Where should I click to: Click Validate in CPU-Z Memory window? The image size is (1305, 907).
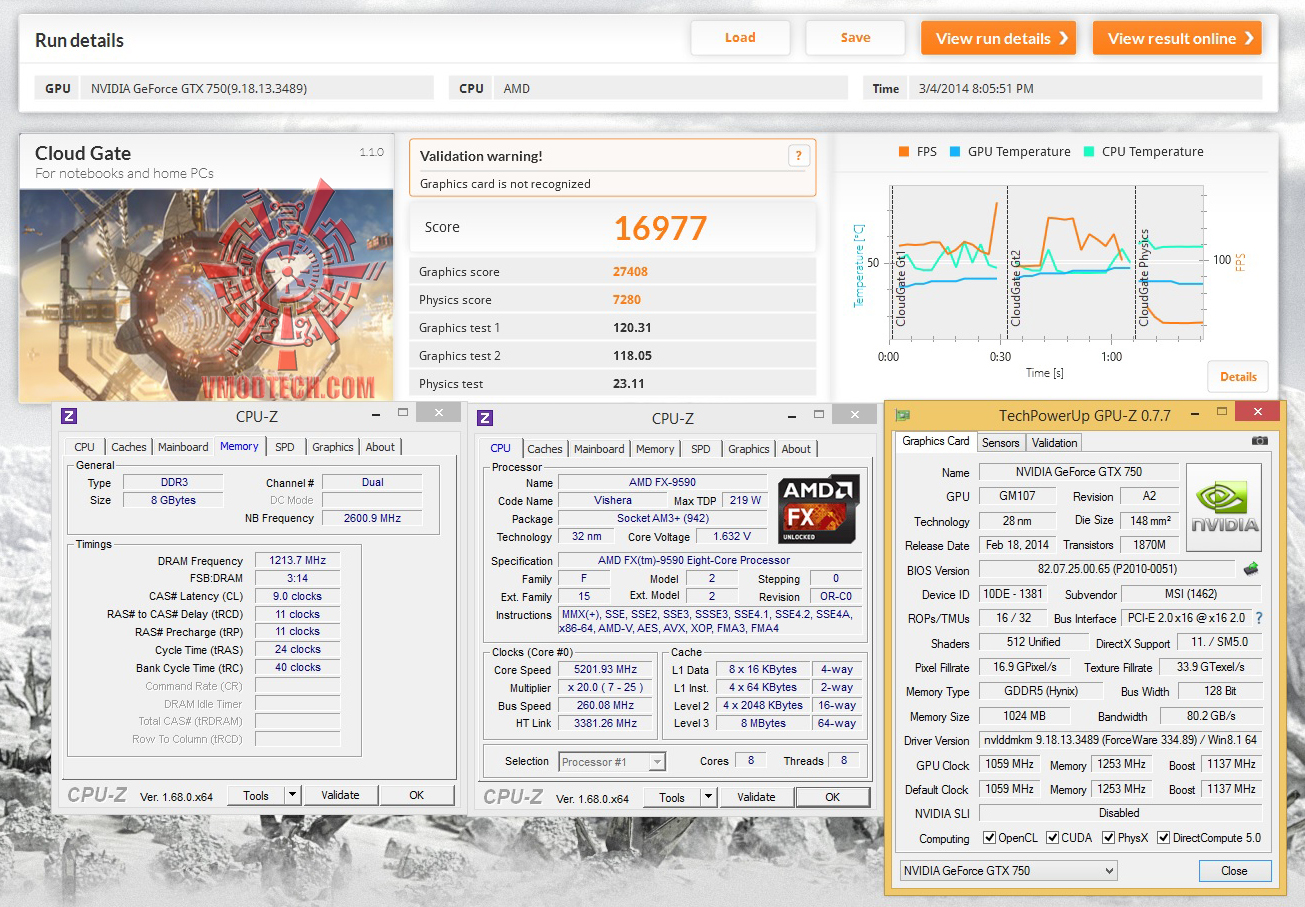(x=340, y=796)
